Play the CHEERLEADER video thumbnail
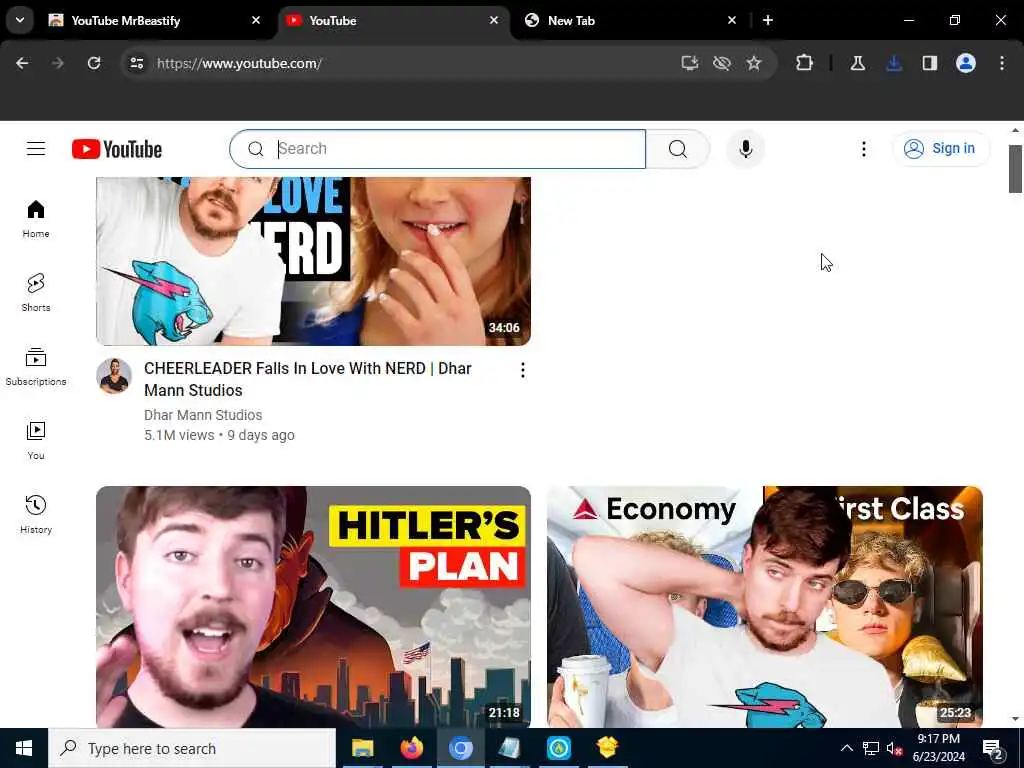 coord(313,261)
